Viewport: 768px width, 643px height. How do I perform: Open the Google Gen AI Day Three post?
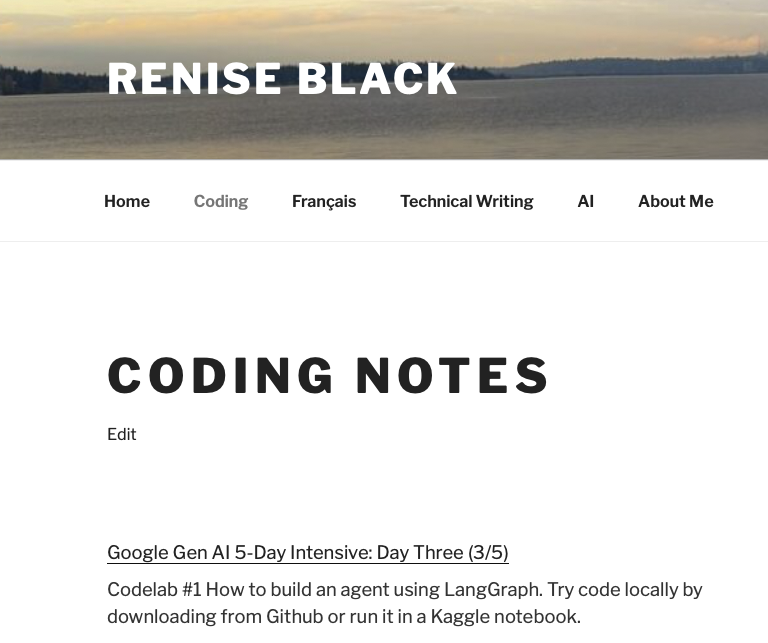tap(308, 552)
